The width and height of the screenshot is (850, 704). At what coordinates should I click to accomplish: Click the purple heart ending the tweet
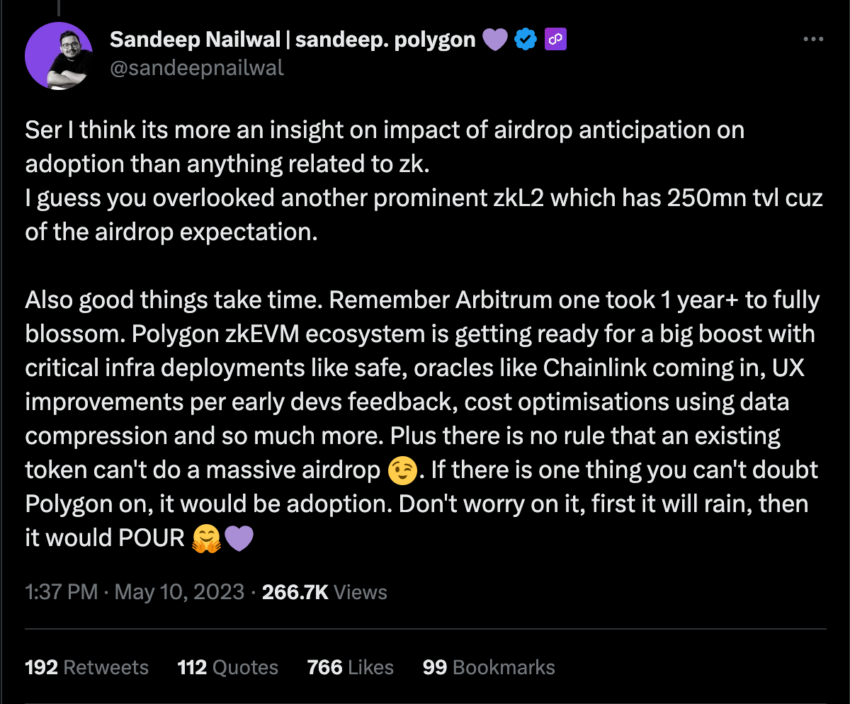tap(239, 539)
